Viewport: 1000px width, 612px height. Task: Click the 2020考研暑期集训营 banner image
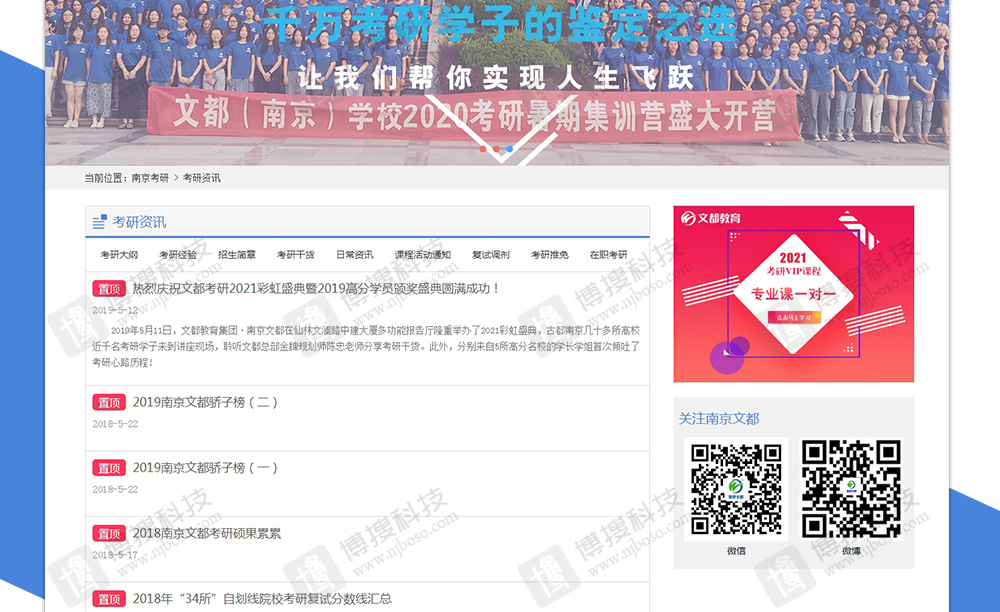(x=497, y=83)
